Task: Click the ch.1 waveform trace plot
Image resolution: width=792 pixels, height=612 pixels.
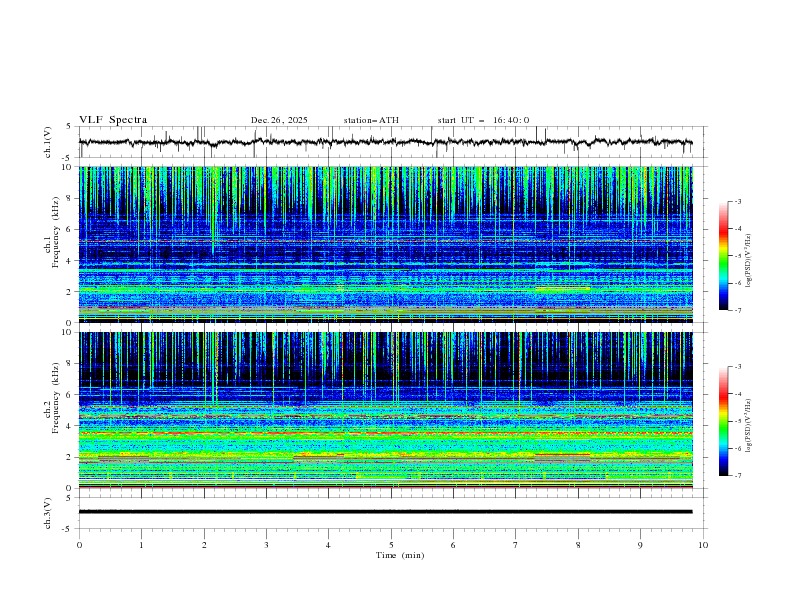Action: [x=386, y=142]
